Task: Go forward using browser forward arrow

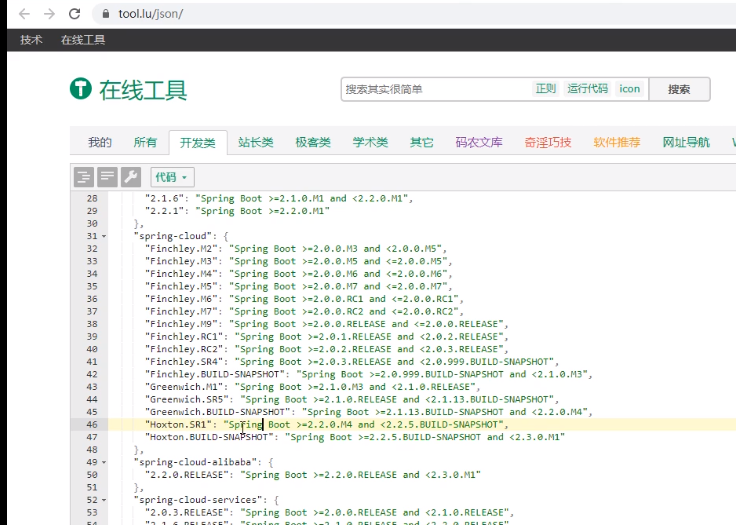Action: (49, 14)
